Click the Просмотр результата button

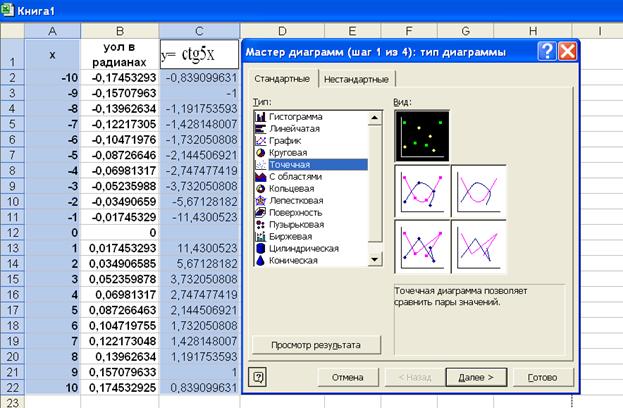316,345
